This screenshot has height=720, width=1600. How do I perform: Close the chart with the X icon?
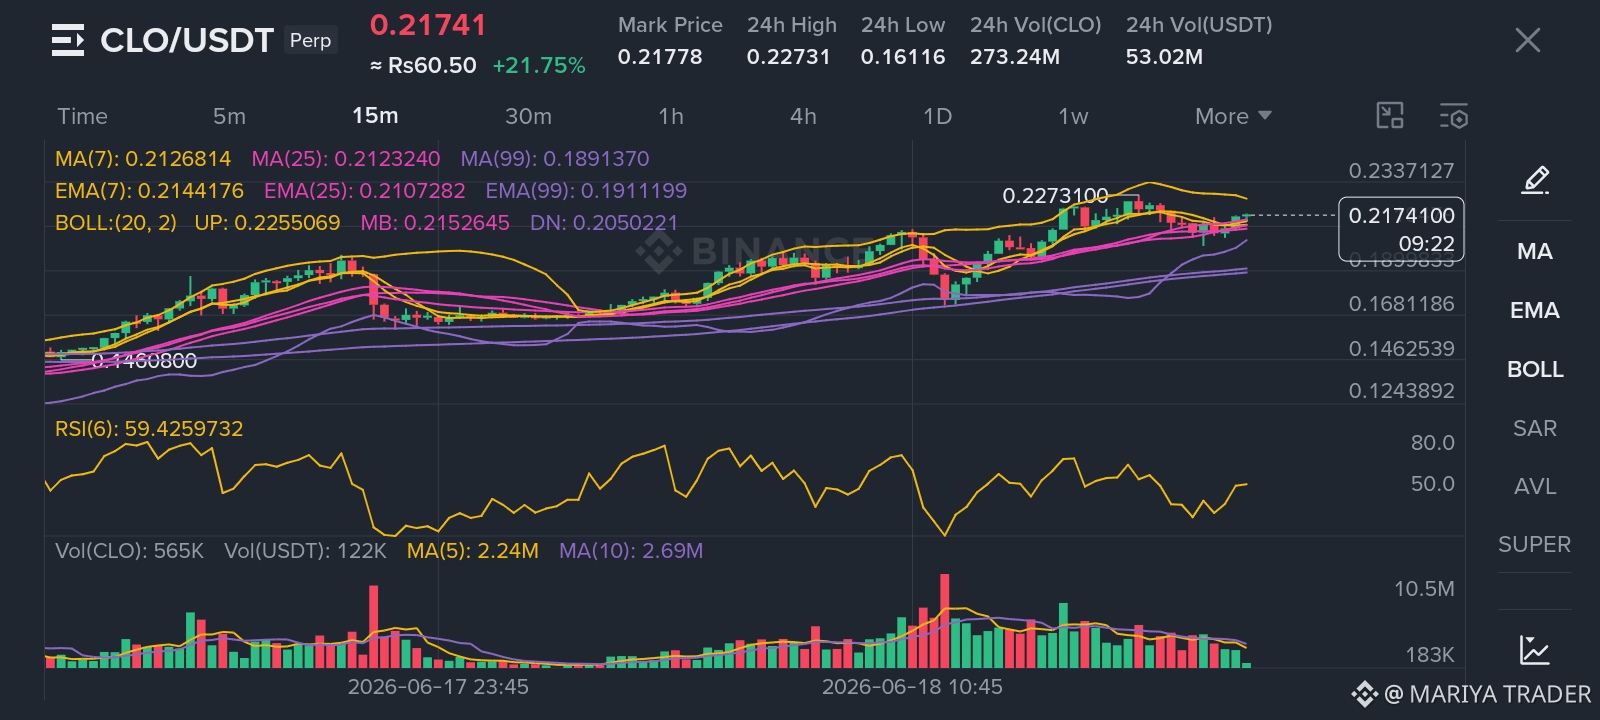tap(1528, 40)
